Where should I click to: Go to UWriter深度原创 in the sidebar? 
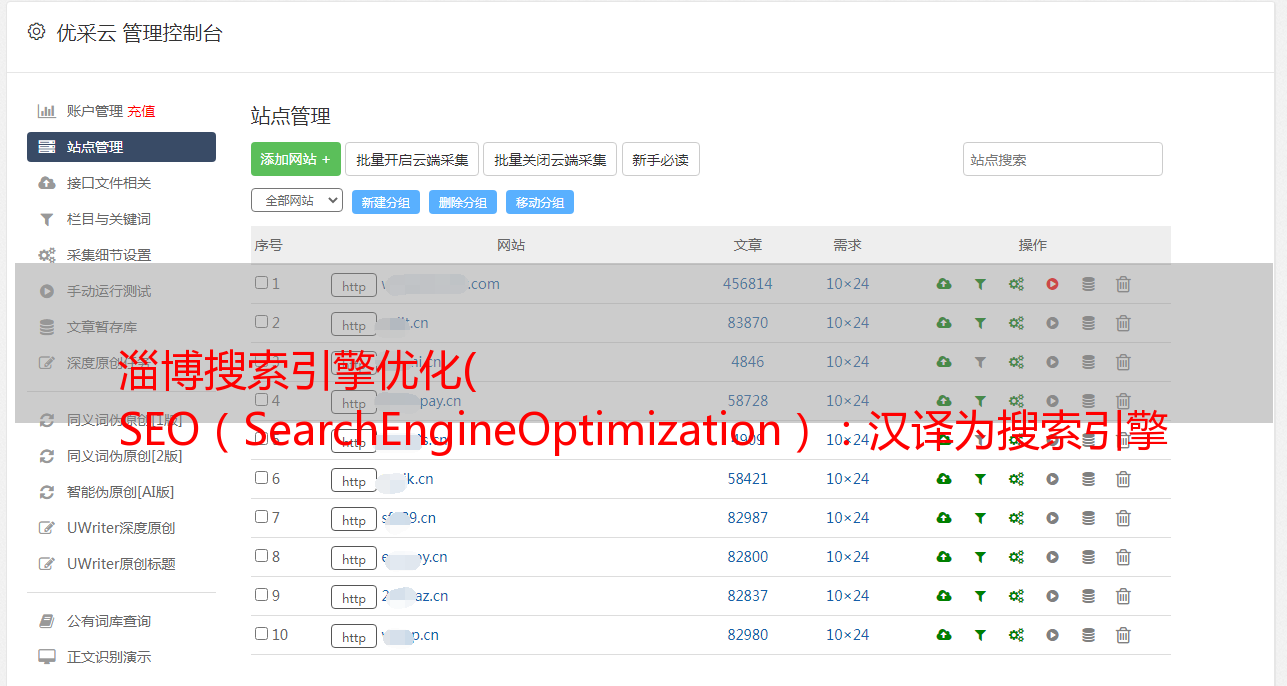(121, 528)
